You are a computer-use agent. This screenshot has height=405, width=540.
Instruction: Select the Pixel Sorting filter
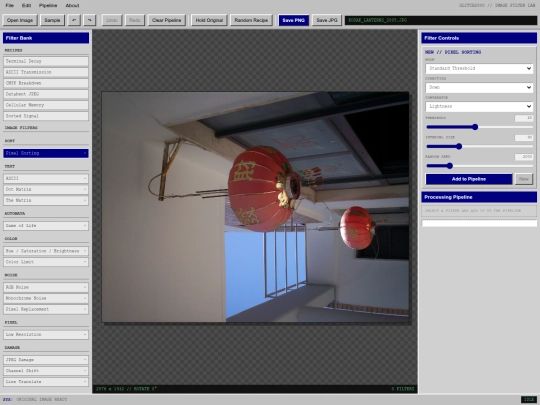[46, 153]
